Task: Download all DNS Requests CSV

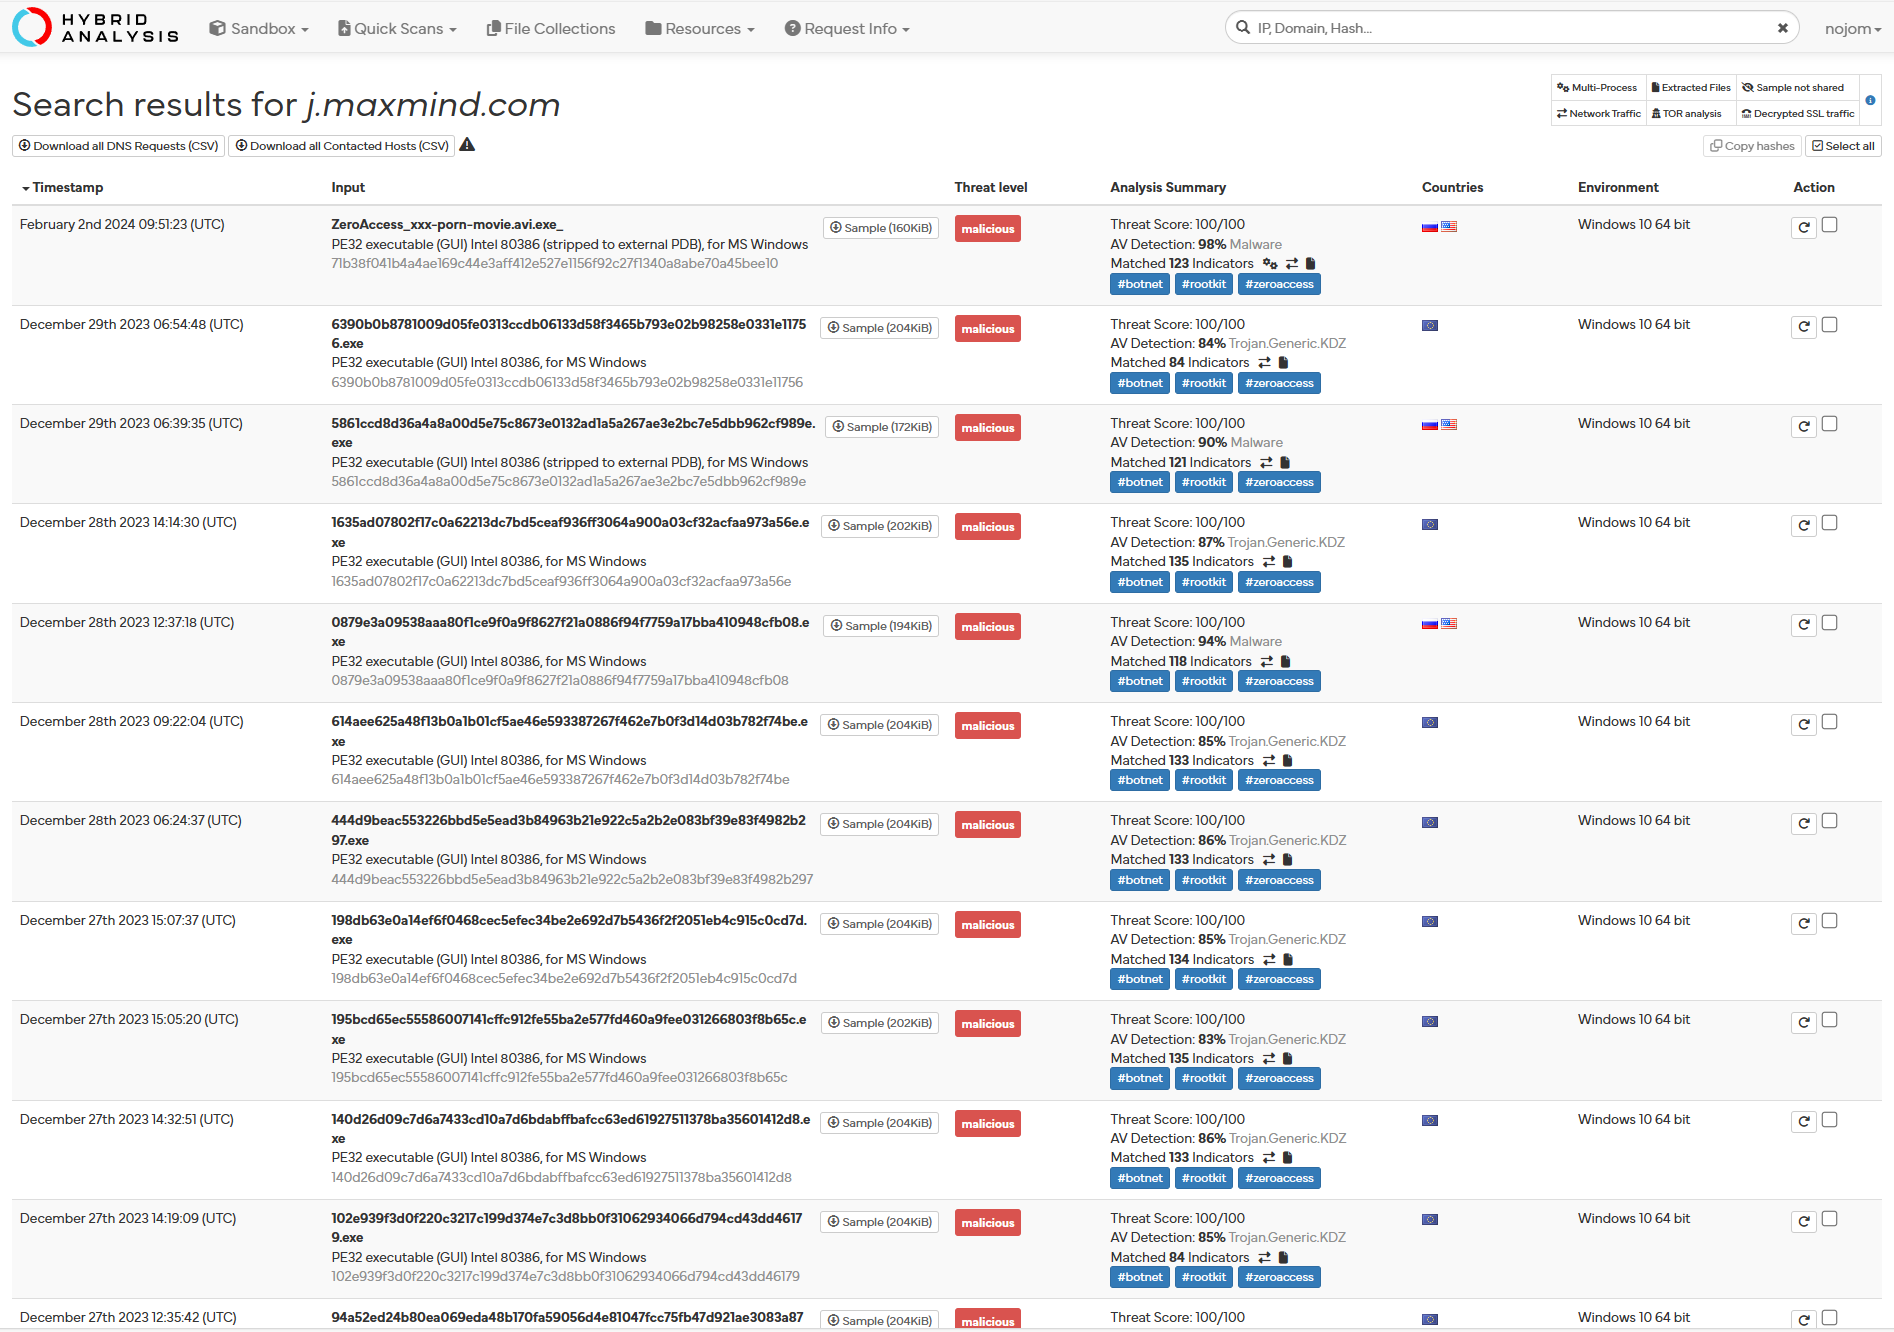Action: pyautogui.click(x=118, y=146)
